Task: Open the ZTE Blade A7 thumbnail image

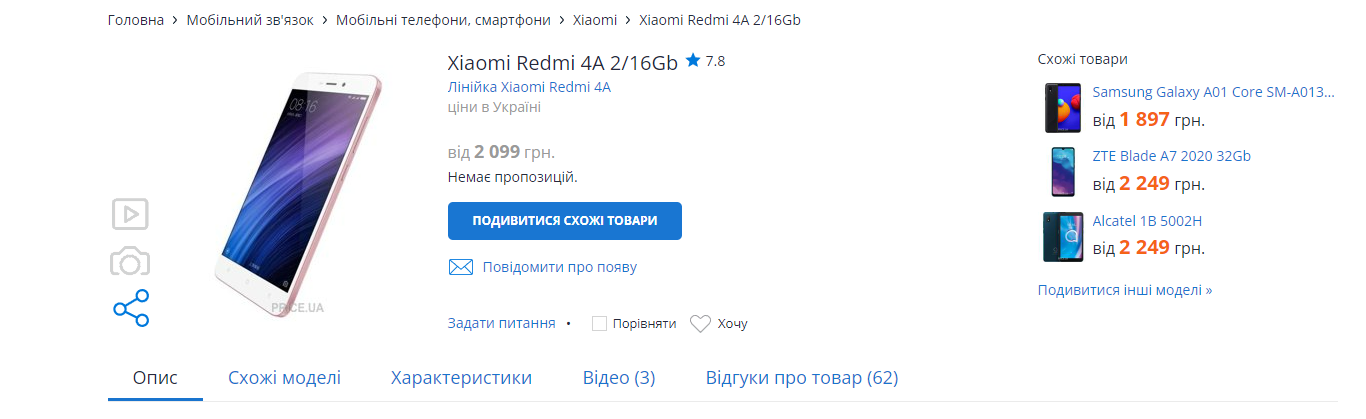Action: pos(1062,172)
